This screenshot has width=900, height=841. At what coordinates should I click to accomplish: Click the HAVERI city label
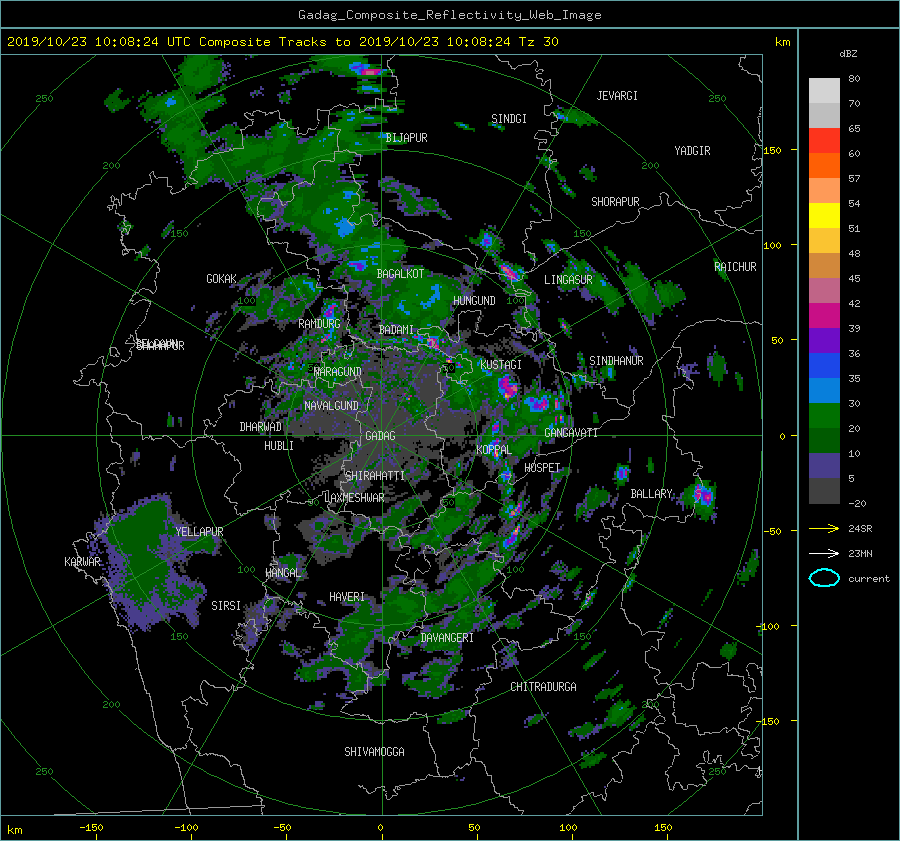[347, 597]
